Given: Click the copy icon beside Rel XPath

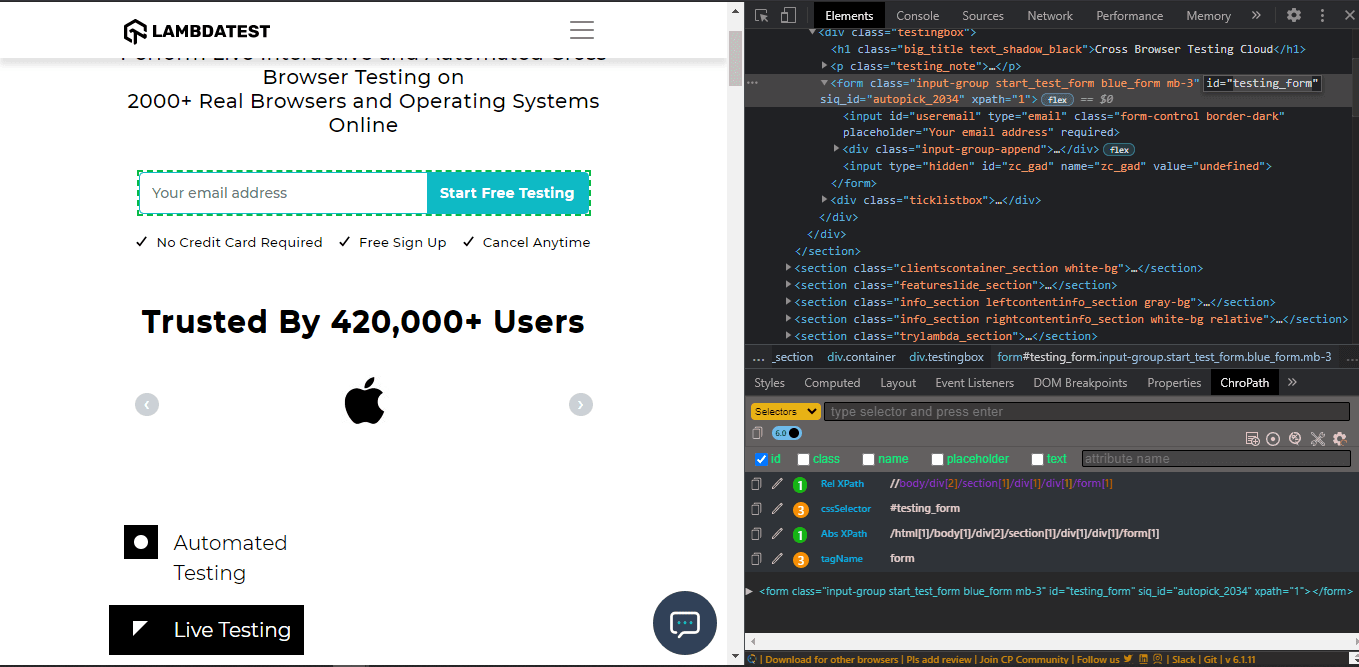Looking at the screenshot, I should coord(756,483).
